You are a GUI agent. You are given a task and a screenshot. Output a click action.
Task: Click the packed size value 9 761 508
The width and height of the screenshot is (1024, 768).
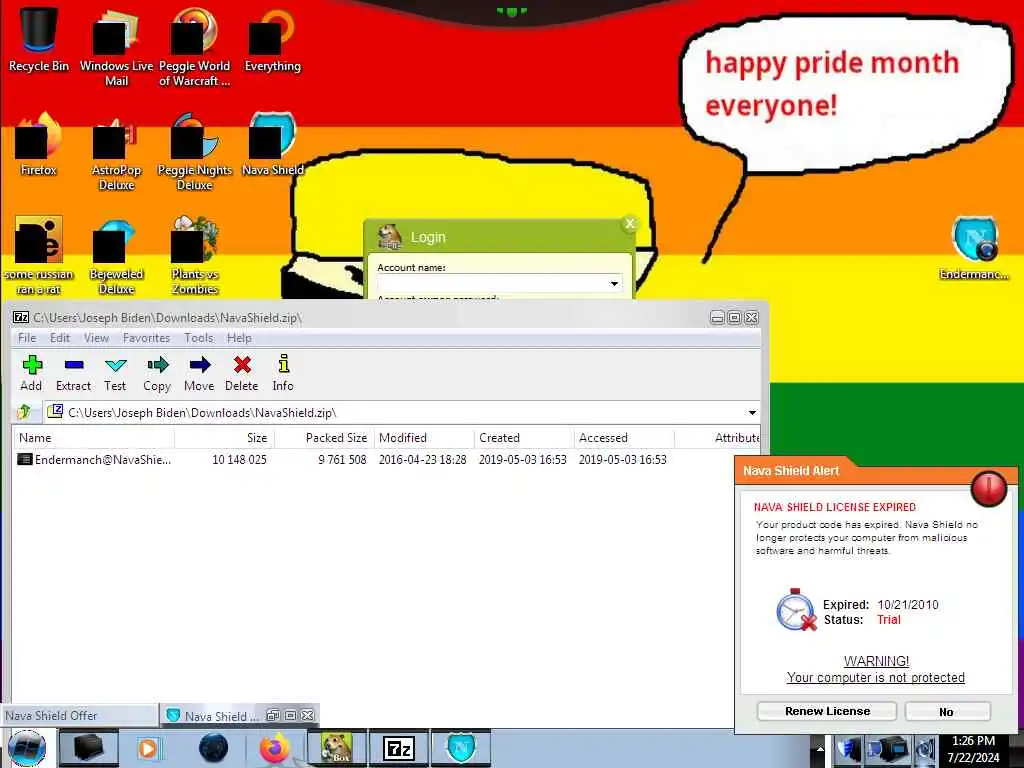point(342,459)
